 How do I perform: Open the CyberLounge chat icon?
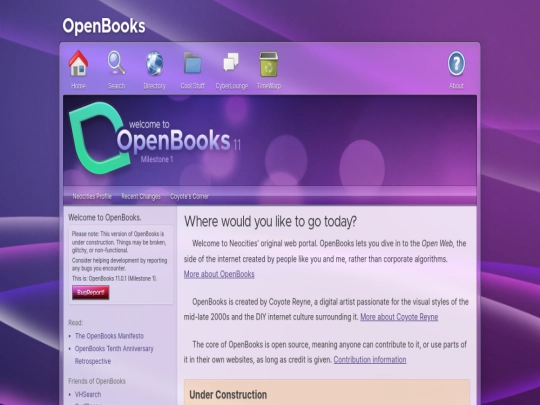(231, 62)
